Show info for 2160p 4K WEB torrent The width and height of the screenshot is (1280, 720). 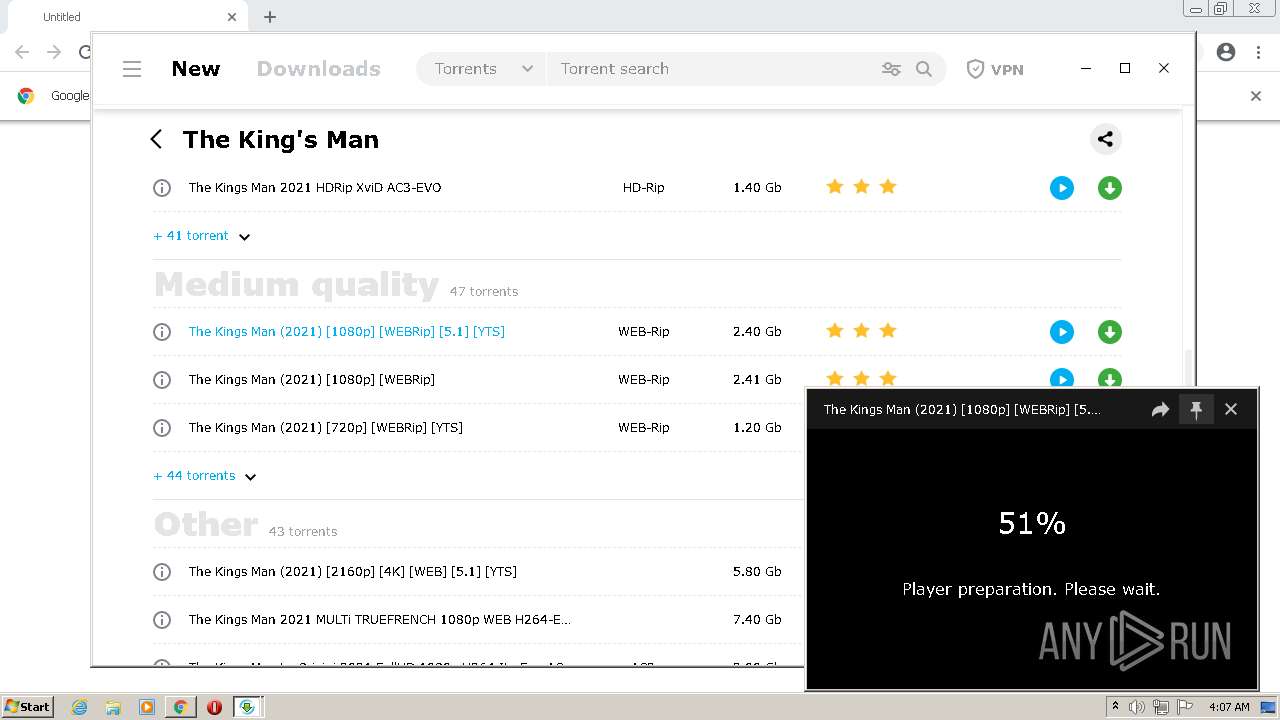point(162,572)
